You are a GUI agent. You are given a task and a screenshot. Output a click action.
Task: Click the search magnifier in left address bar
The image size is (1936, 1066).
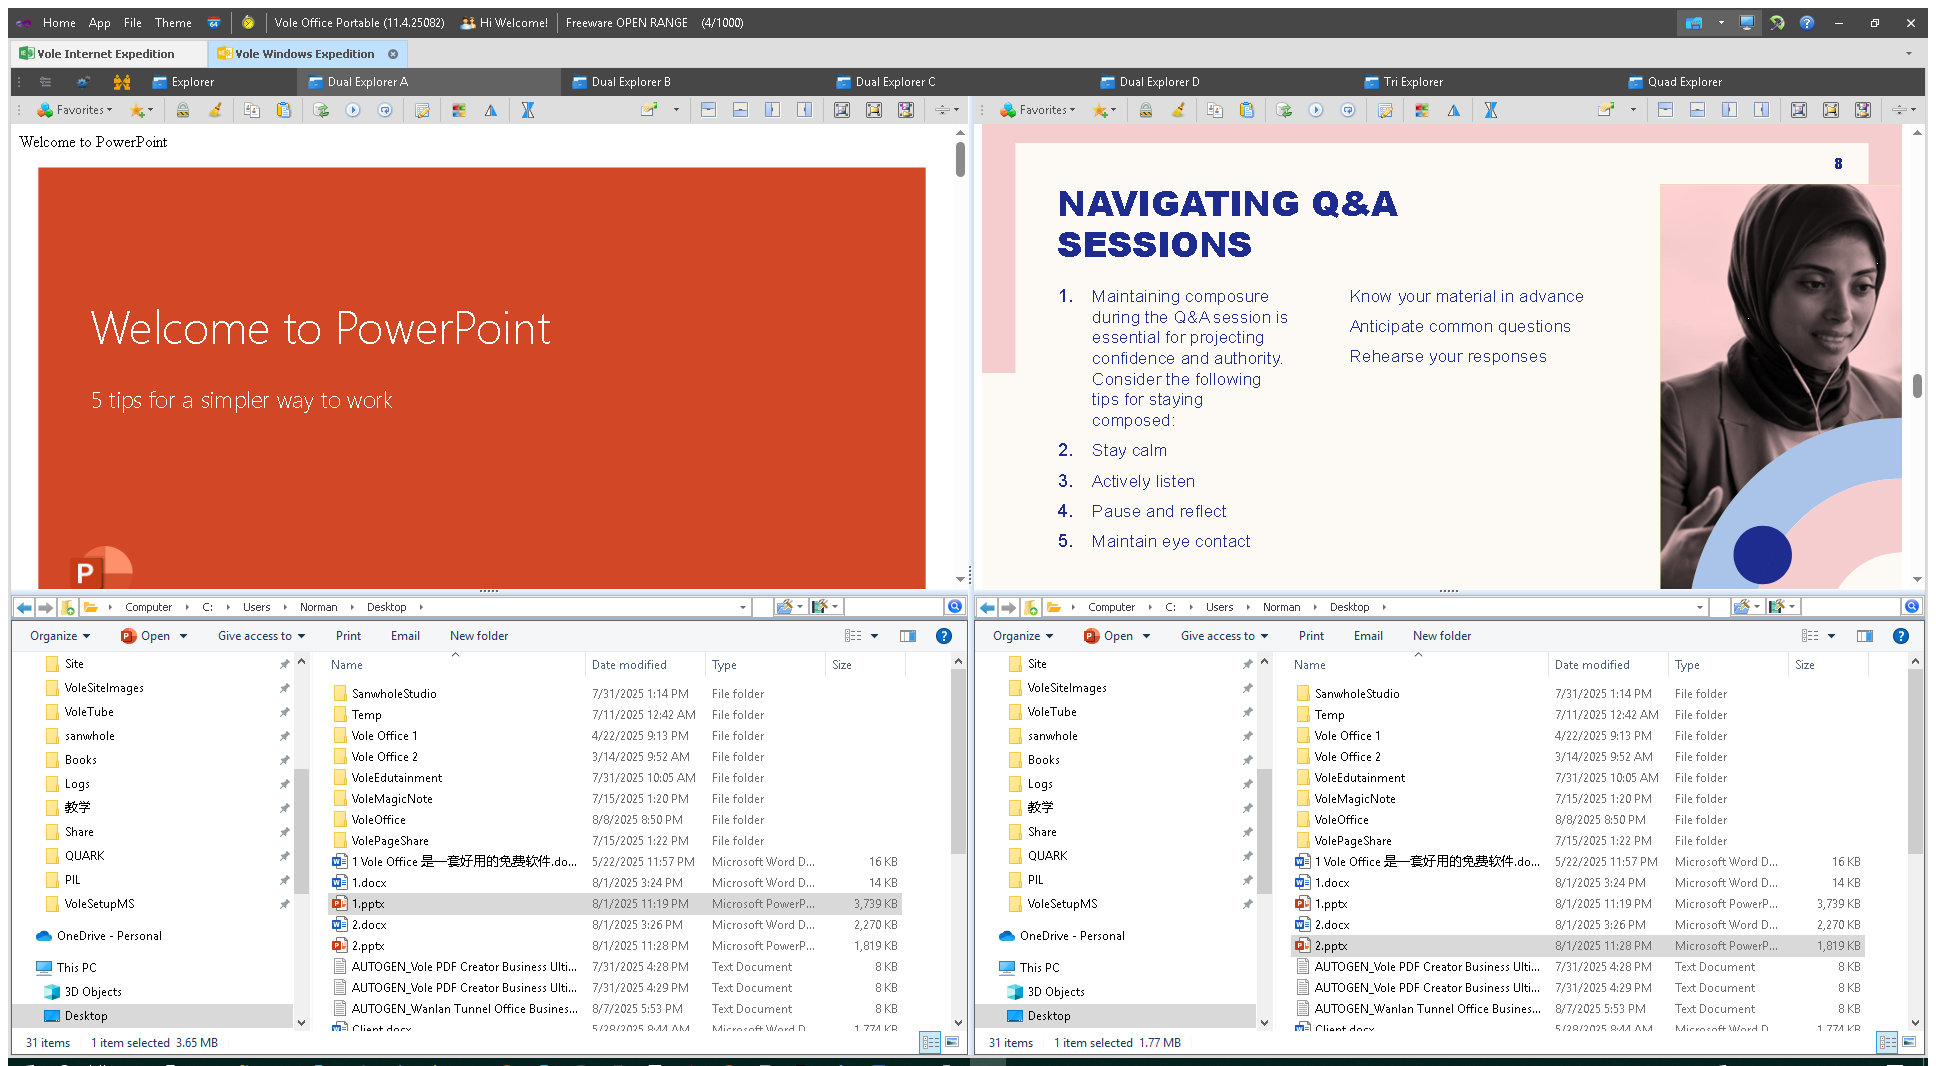click(955, 606)
